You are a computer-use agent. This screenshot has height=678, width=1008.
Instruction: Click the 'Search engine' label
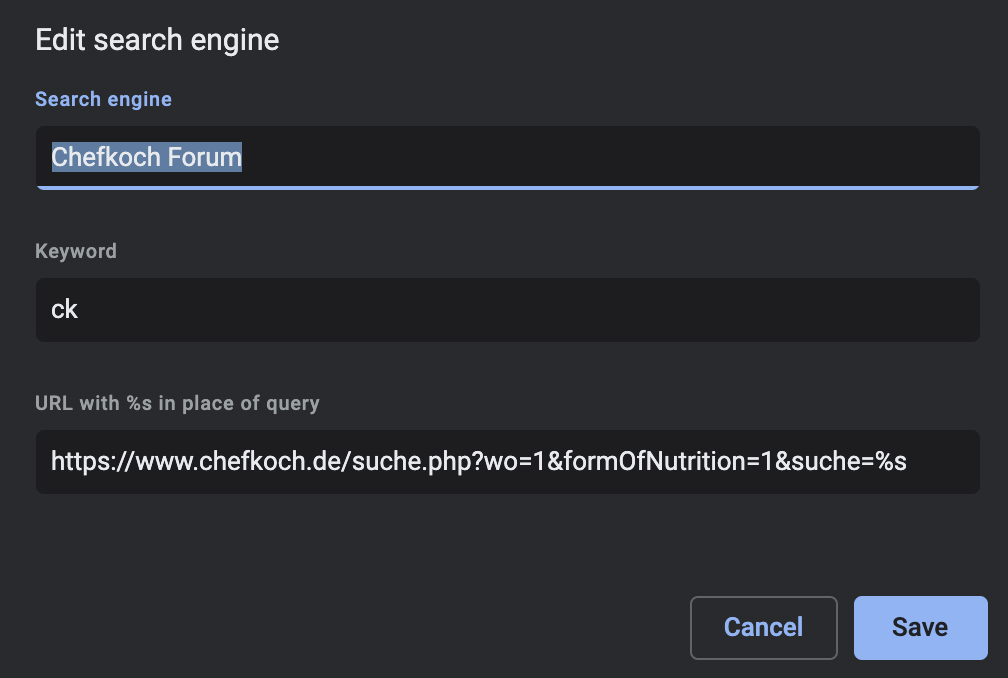[103, 98]
